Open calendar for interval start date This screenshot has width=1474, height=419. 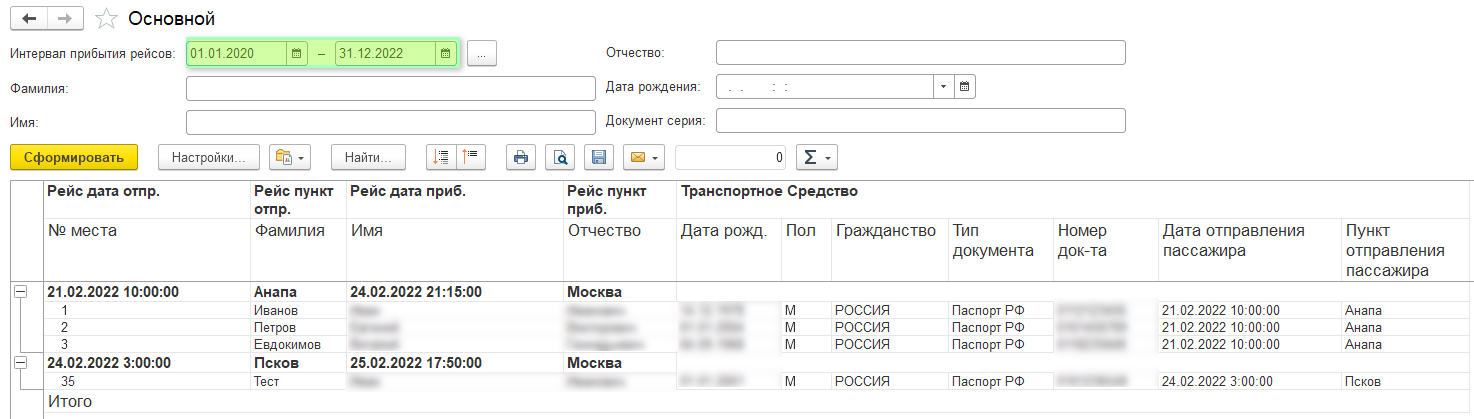click(x=297, y=54)
